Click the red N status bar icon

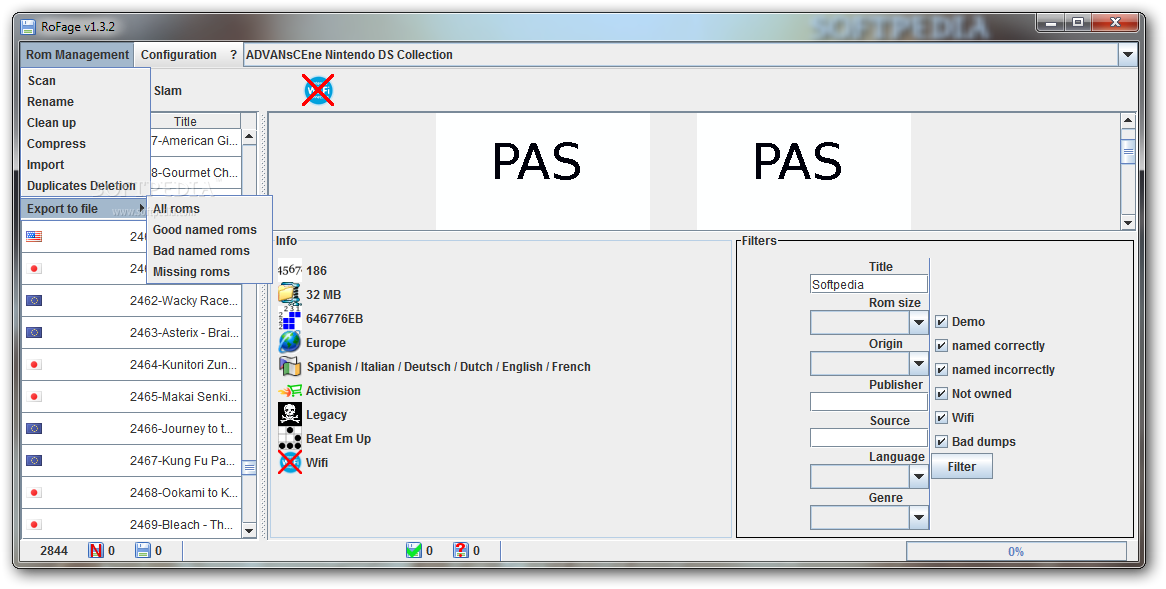(x=96, y=550)
